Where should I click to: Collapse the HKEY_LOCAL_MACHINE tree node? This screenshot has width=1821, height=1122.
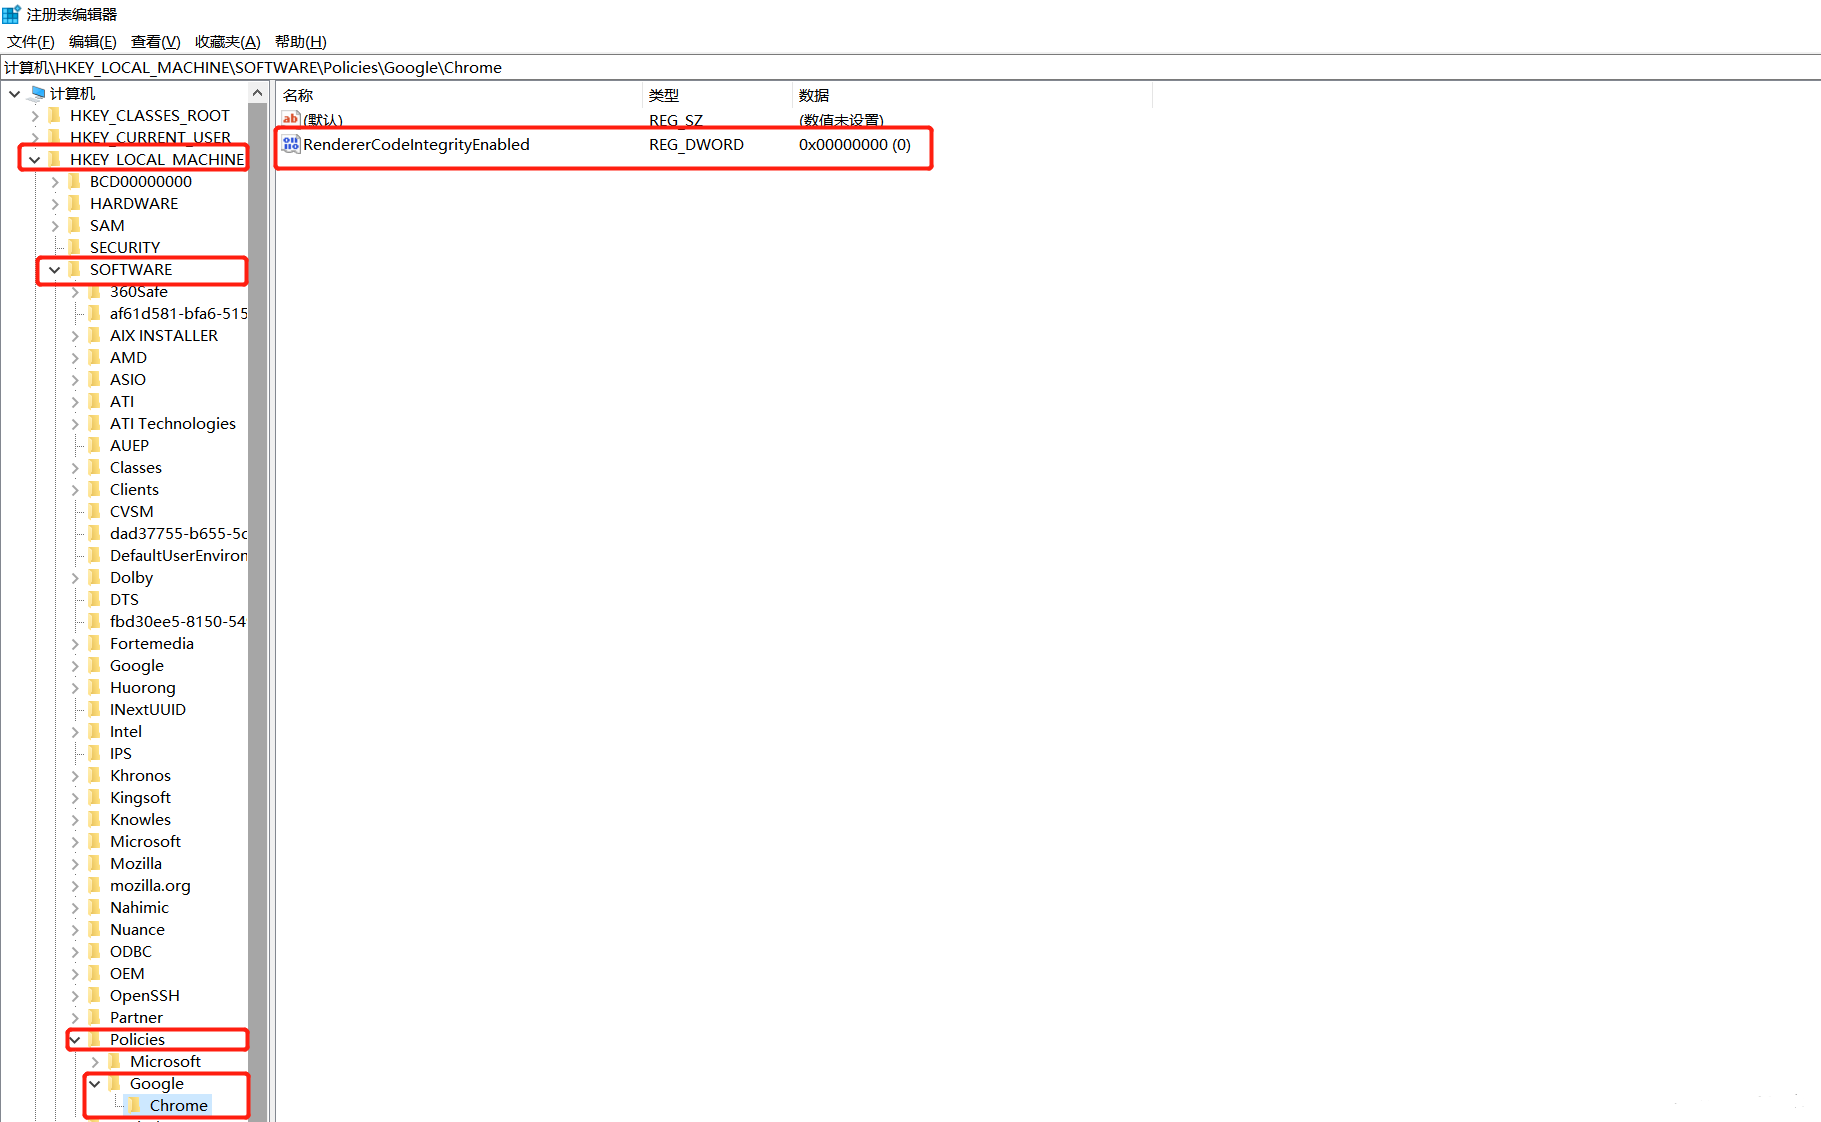(35, 159)
